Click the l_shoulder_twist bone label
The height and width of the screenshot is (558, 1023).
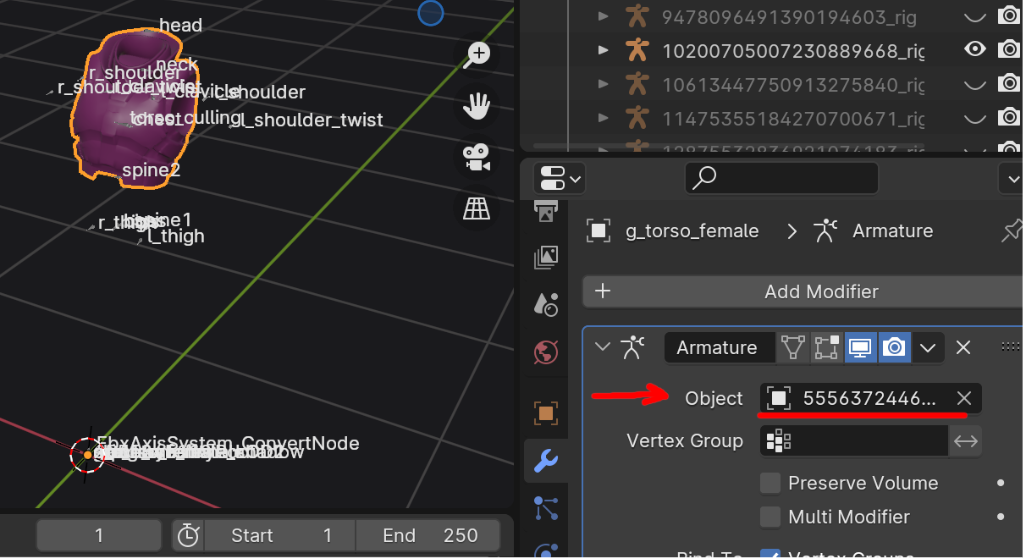312,120
